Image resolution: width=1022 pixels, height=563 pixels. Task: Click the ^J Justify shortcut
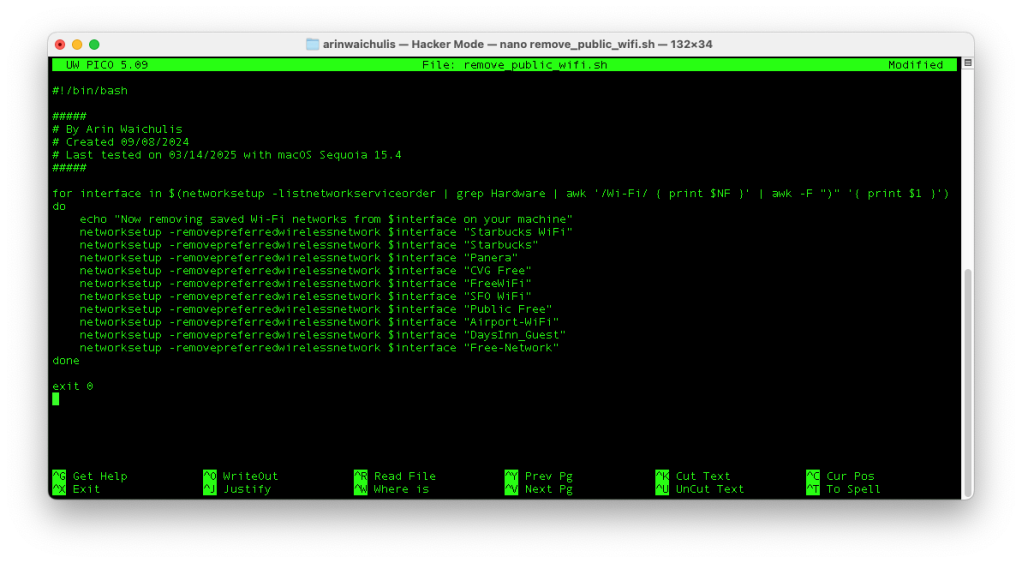tap(240, 489)
